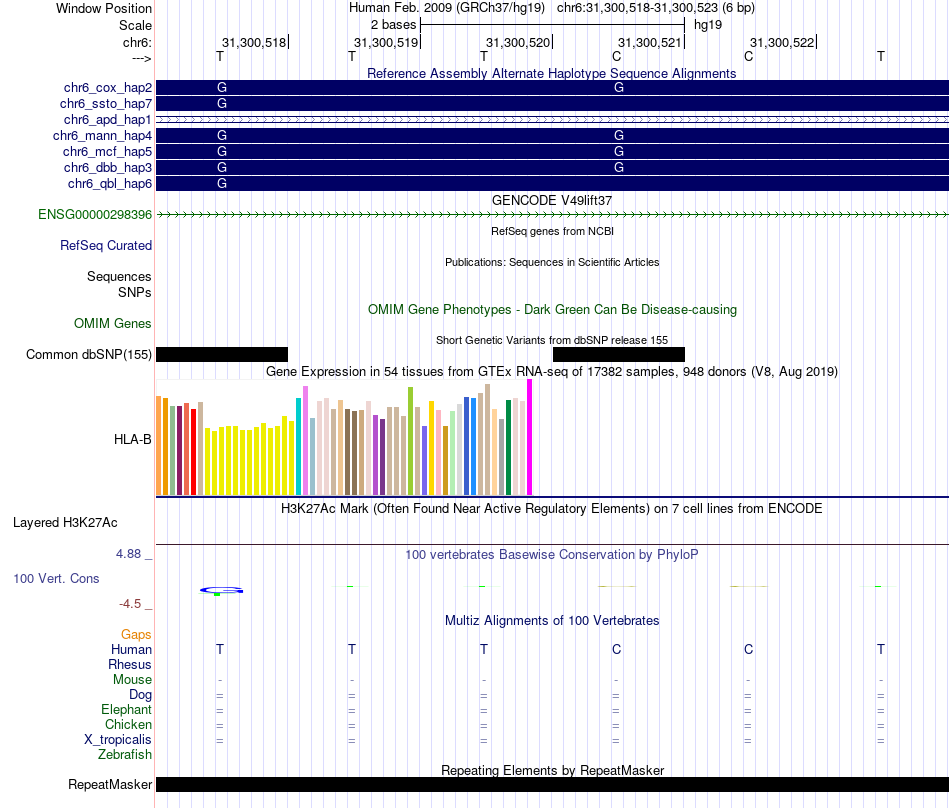Click the Human row in Multiz alignment
The height and width of the screenshot is (808, 950).
click(552, 649)
